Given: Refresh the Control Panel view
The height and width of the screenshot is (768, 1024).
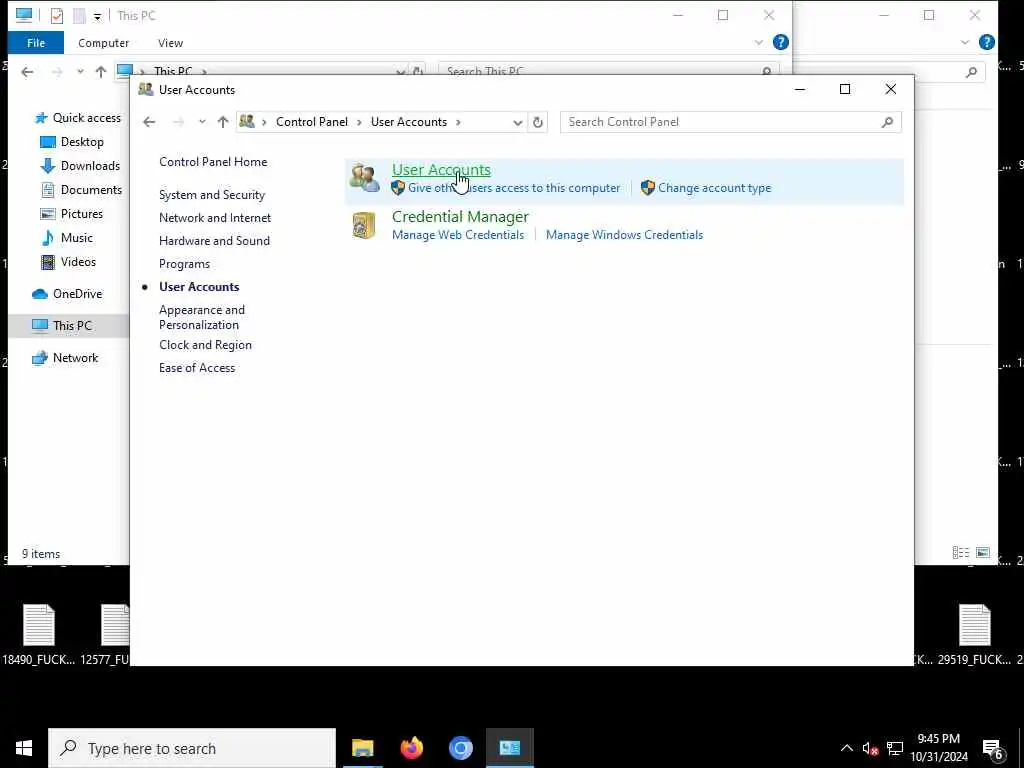Looking at the screenshot, I should tap(537, 122).
